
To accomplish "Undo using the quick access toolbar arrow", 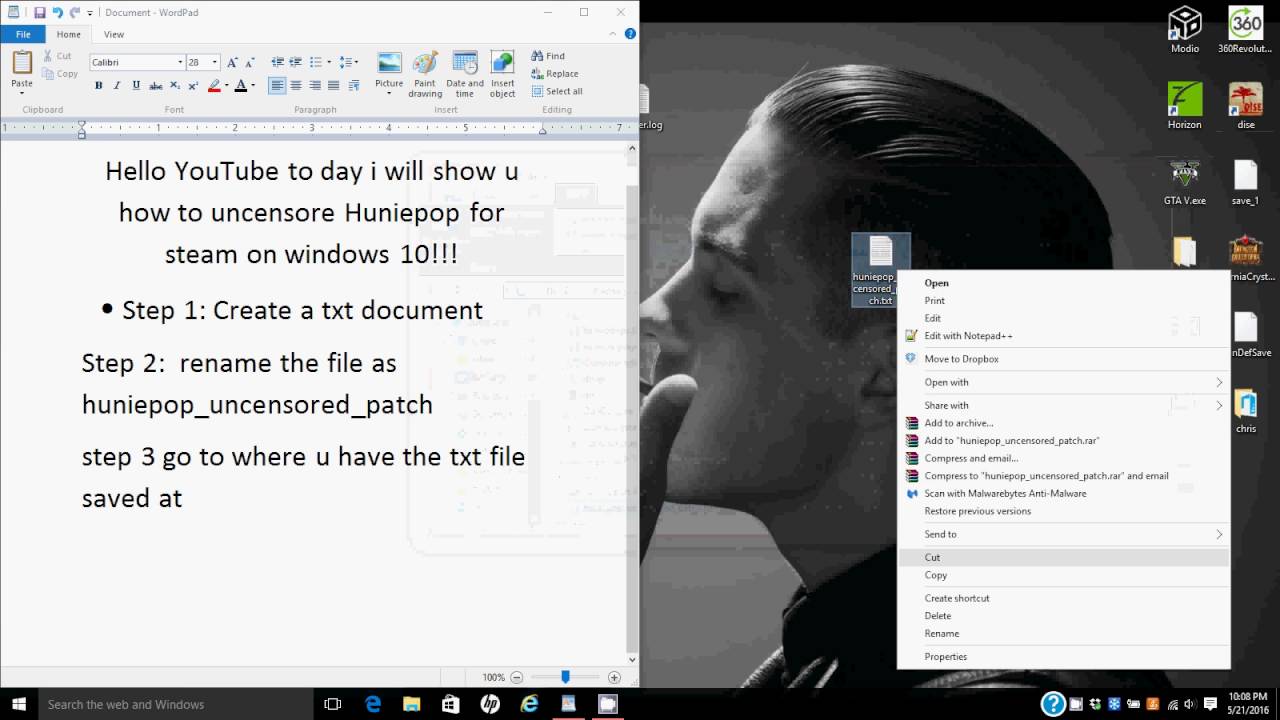I will pyautogui.click(x=57, y=12).
